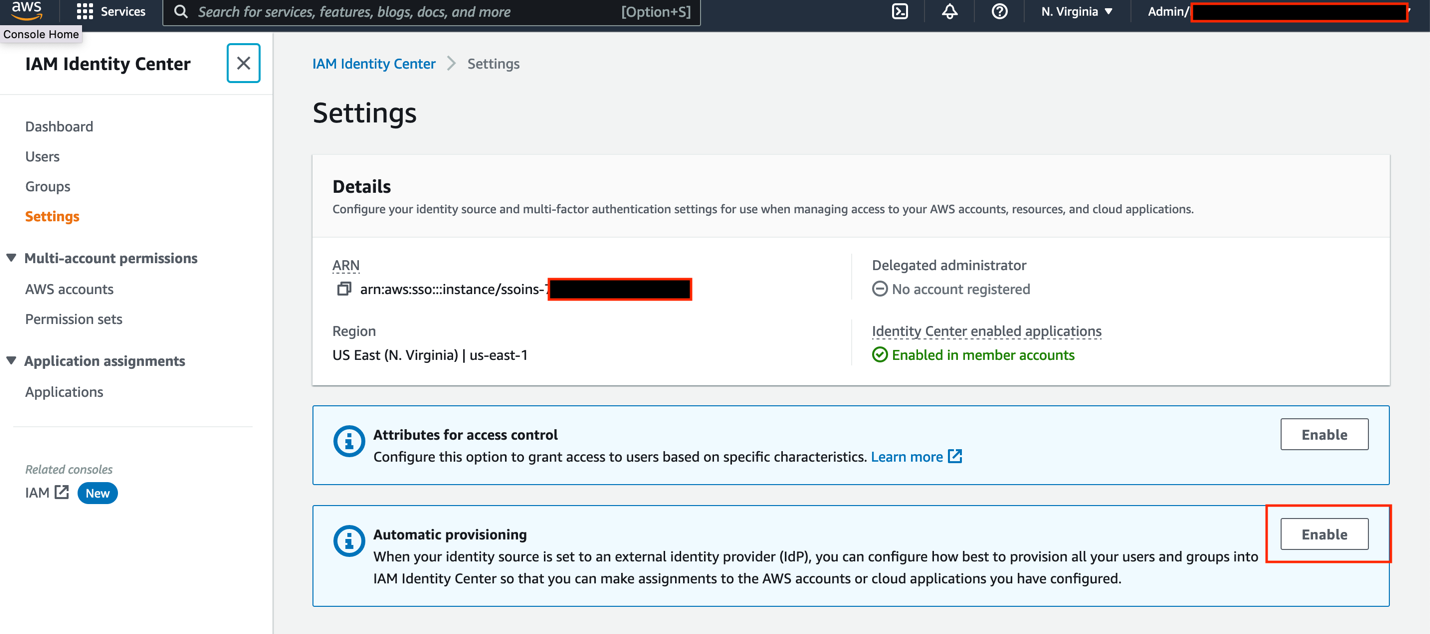Open the N. Virginia region dropdown
This screenshot has width=1430, height=634.
1077,12
